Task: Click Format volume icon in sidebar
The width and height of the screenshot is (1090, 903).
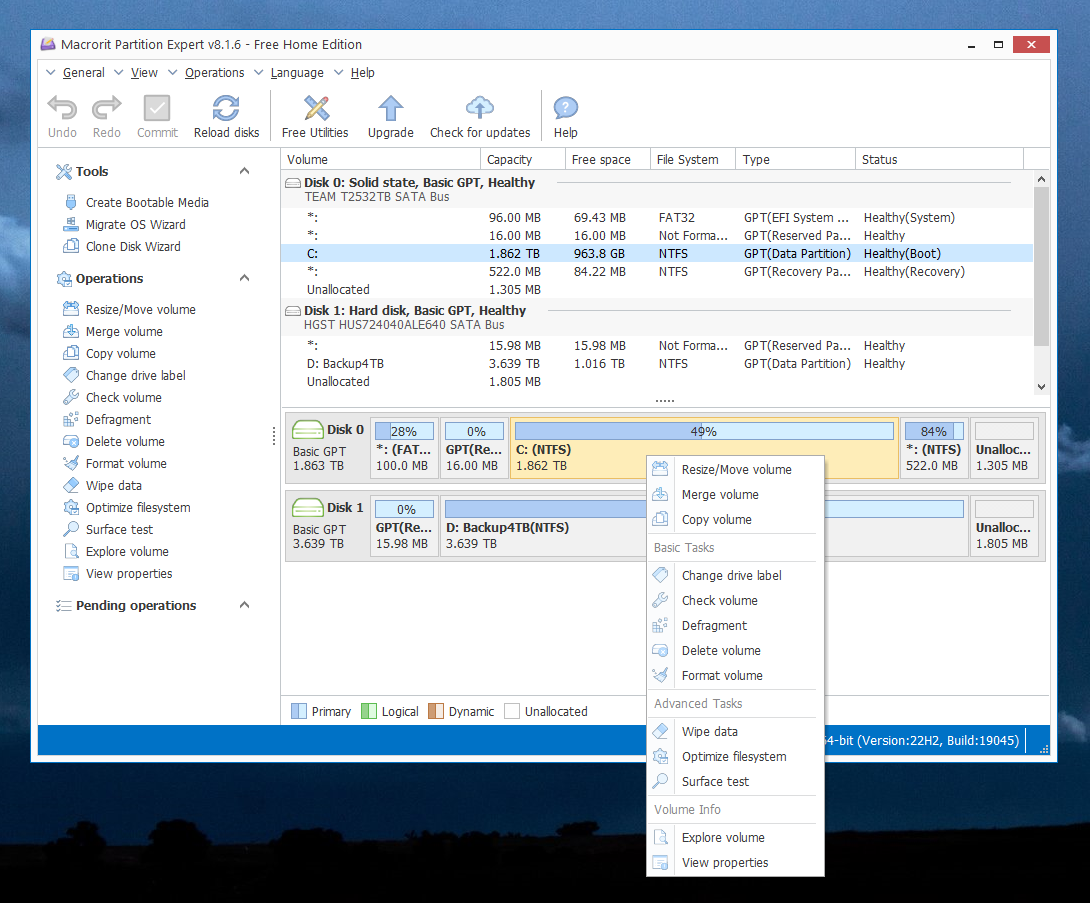Action: tap(70, 463)
